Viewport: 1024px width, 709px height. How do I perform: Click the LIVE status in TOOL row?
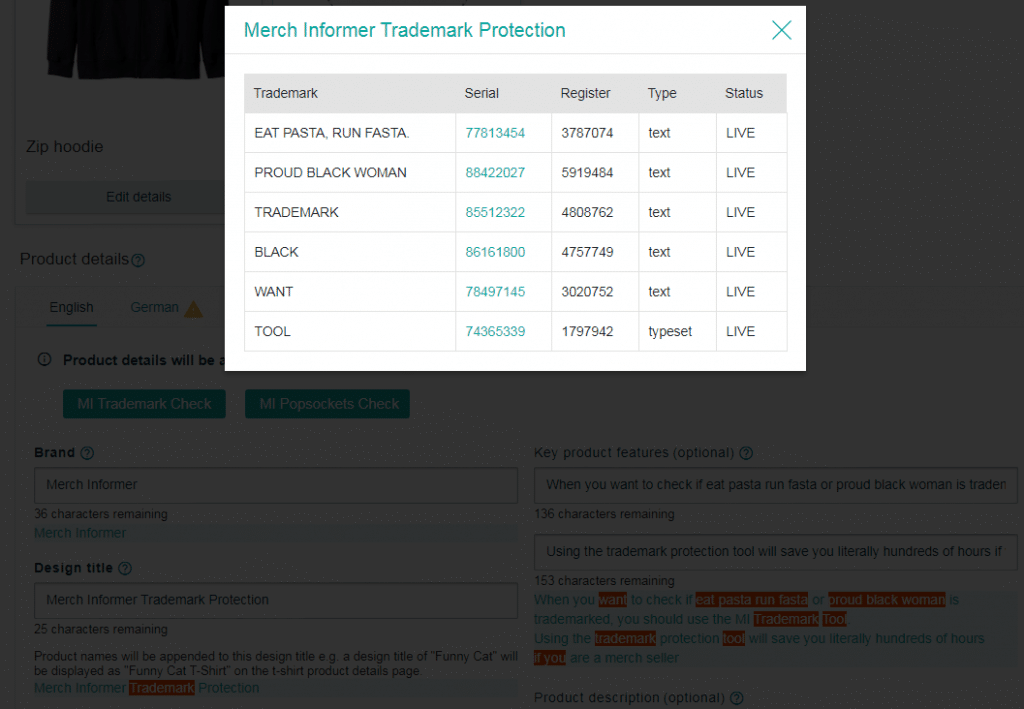[x=740, y=332]
